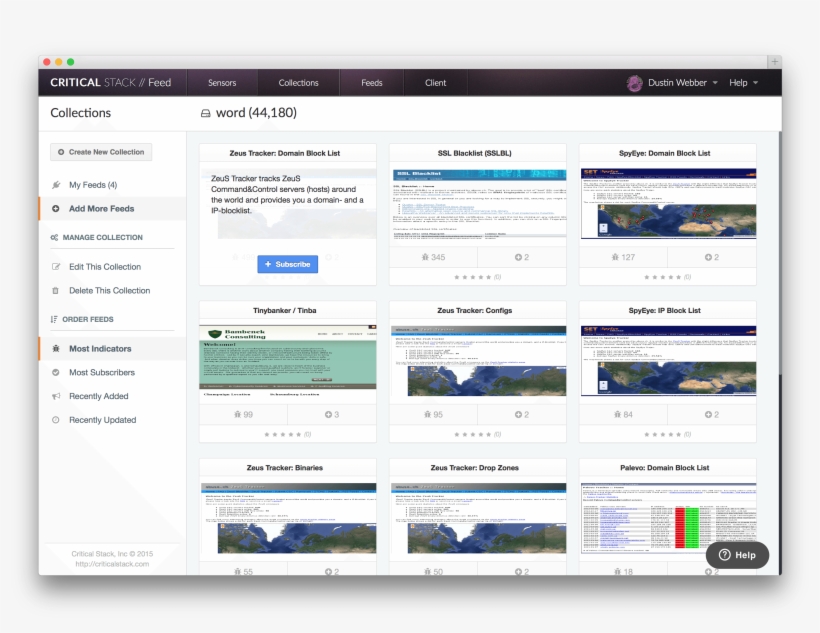Click the trash icon beside Delete This Collection
This screenshot has height=633, width=820.
[56, 291]
